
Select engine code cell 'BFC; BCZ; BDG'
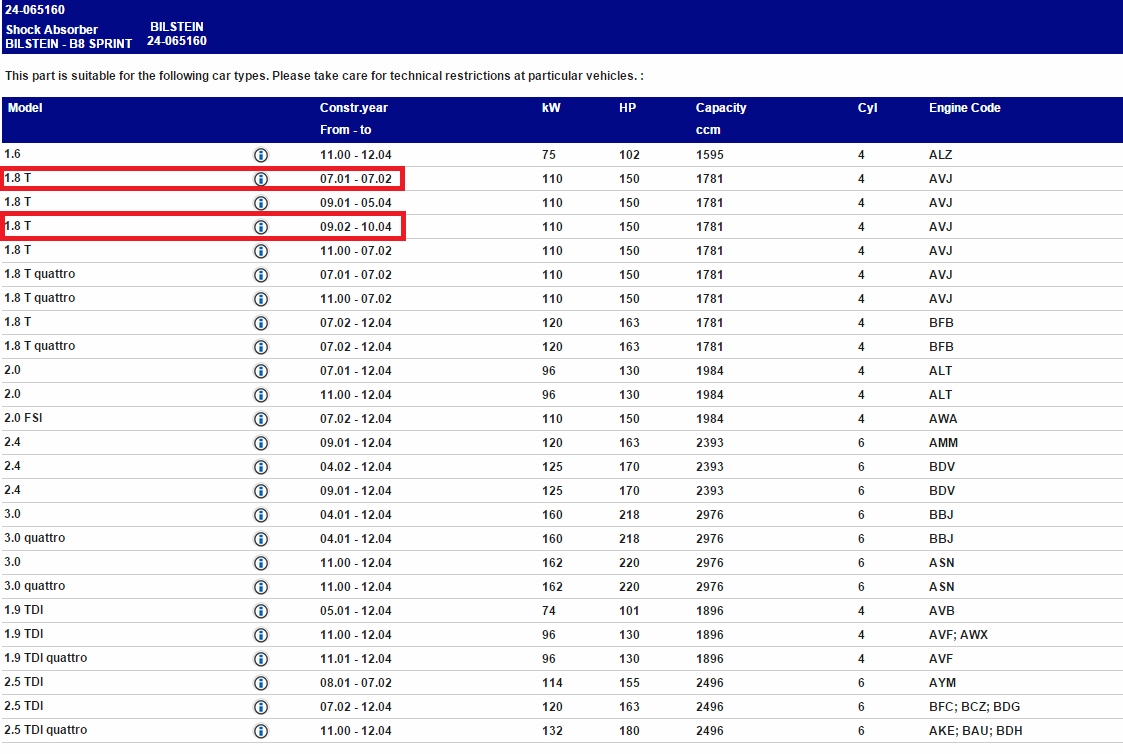(975, 707)
